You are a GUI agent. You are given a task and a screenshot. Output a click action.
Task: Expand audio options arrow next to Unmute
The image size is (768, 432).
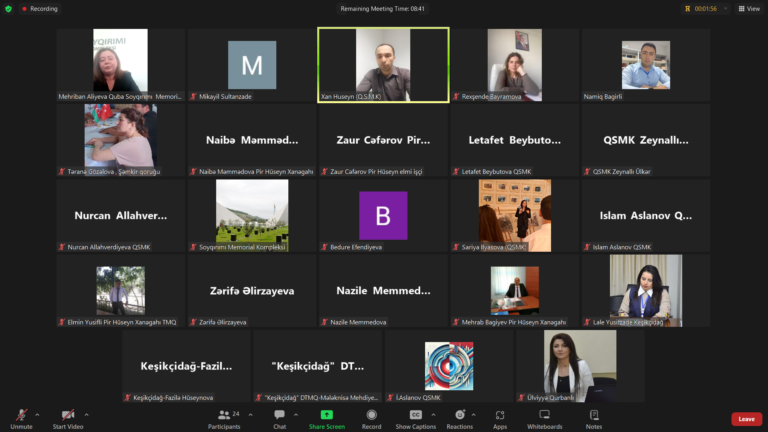(x=37, y=415)
